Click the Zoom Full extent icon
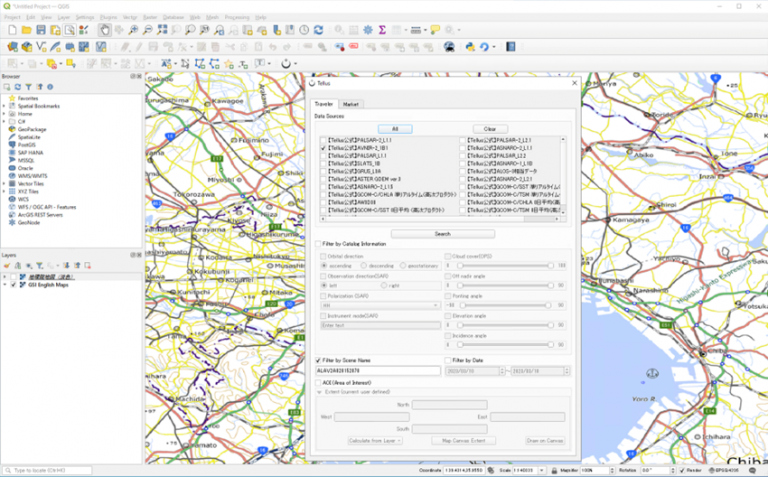 click(x=162, y=30)
